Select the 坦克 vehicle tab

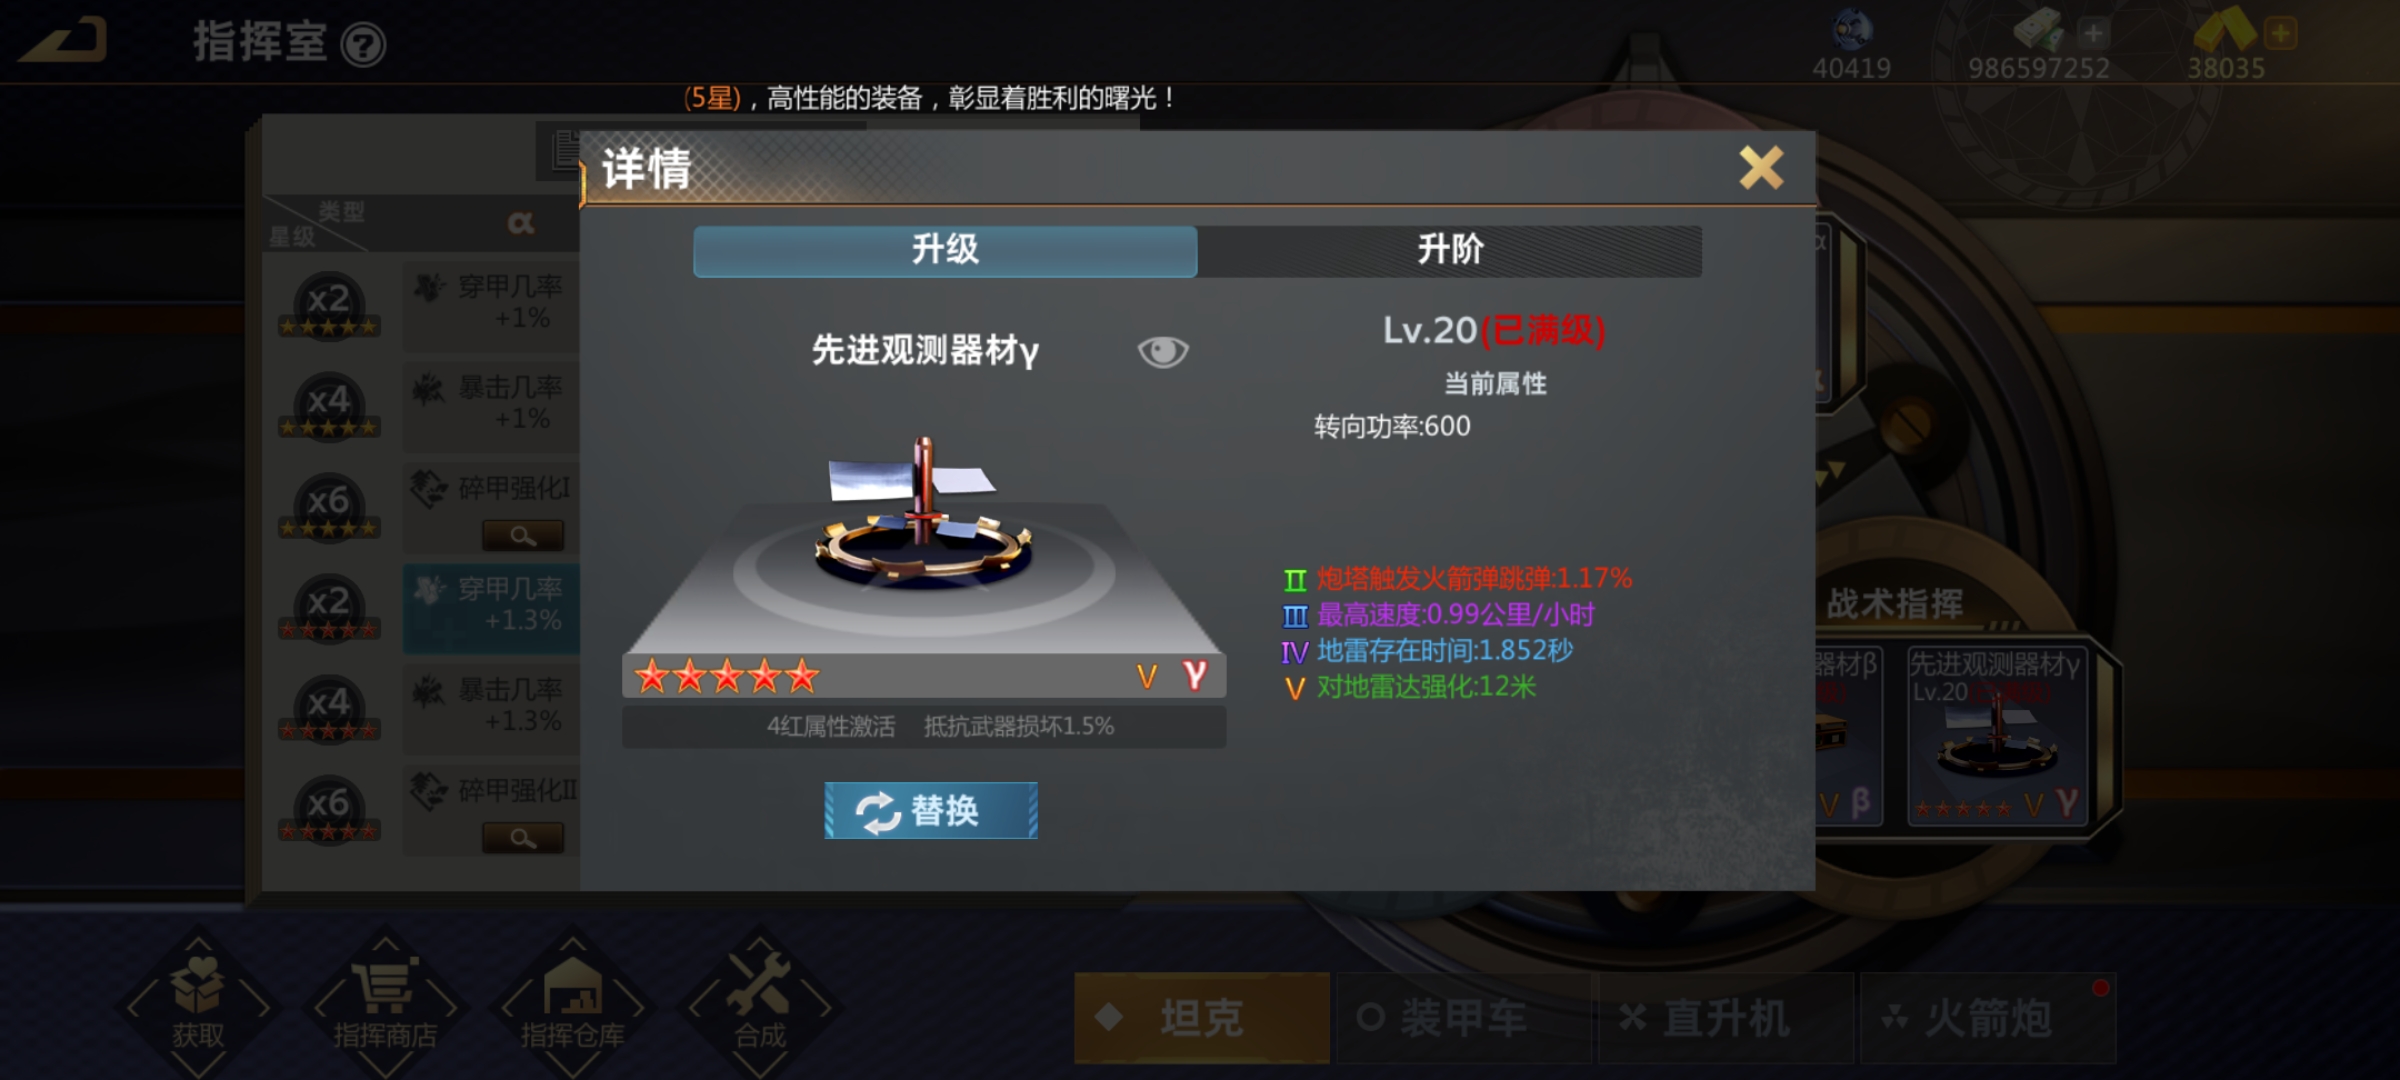(x=1202, y=1018)
